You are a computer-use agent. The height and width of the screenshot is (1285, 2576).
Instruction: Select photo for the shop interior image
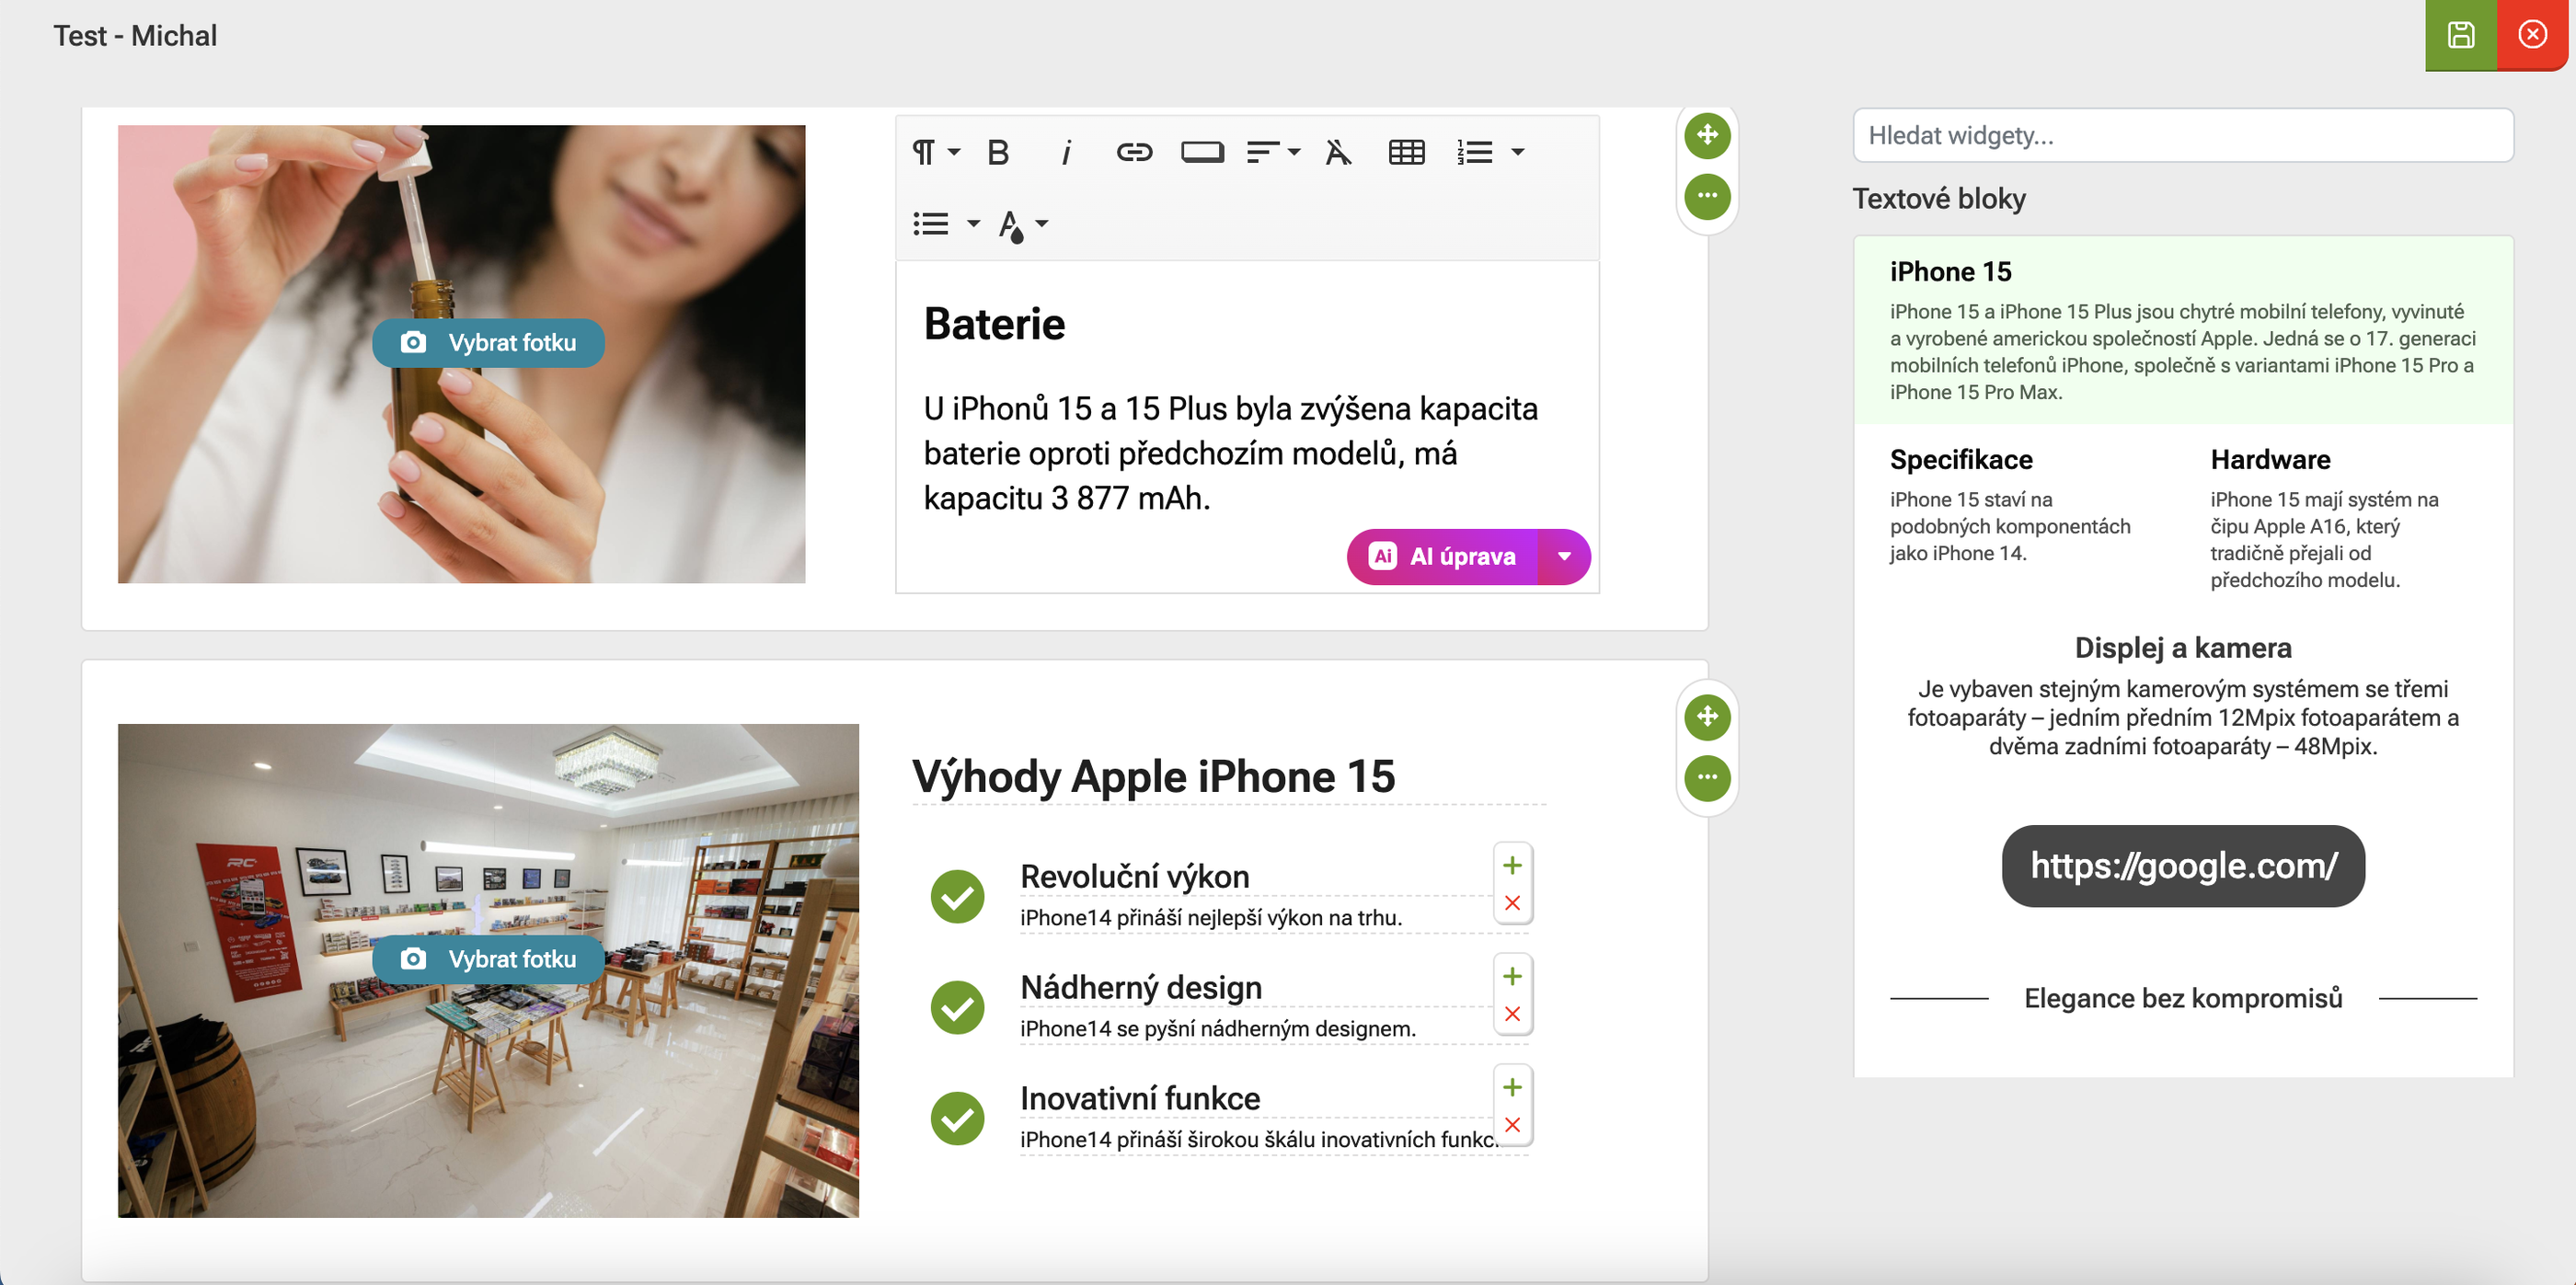pyautogui.click(x=488, y=959)
